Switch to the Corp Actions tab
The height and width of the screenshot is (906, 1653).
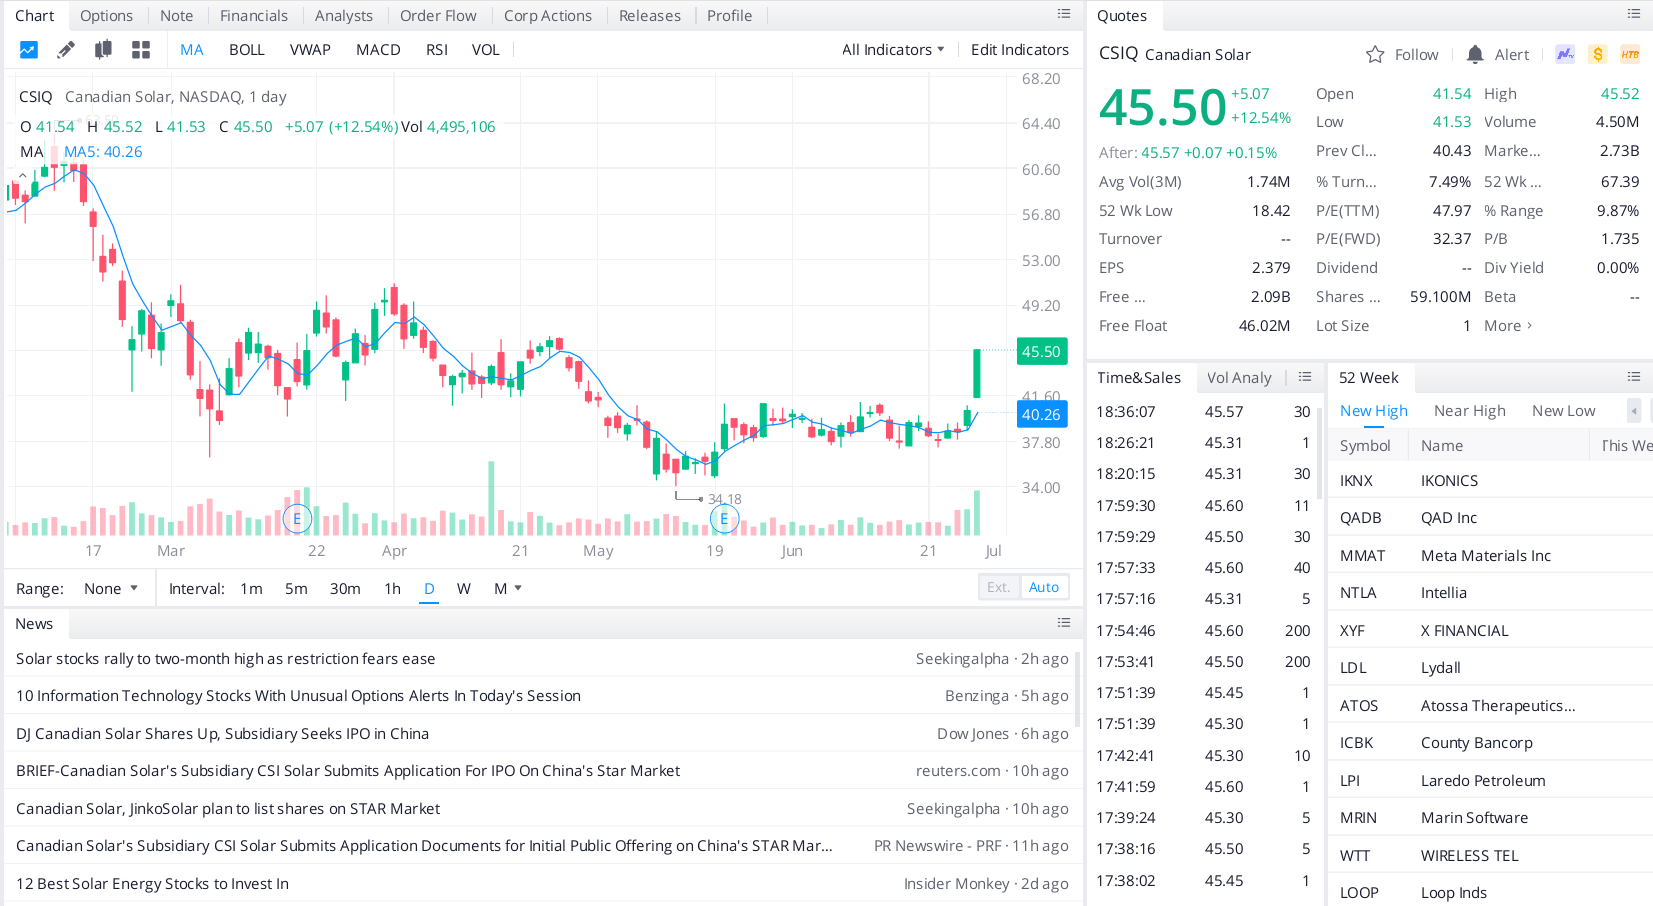tap(548, 15)
